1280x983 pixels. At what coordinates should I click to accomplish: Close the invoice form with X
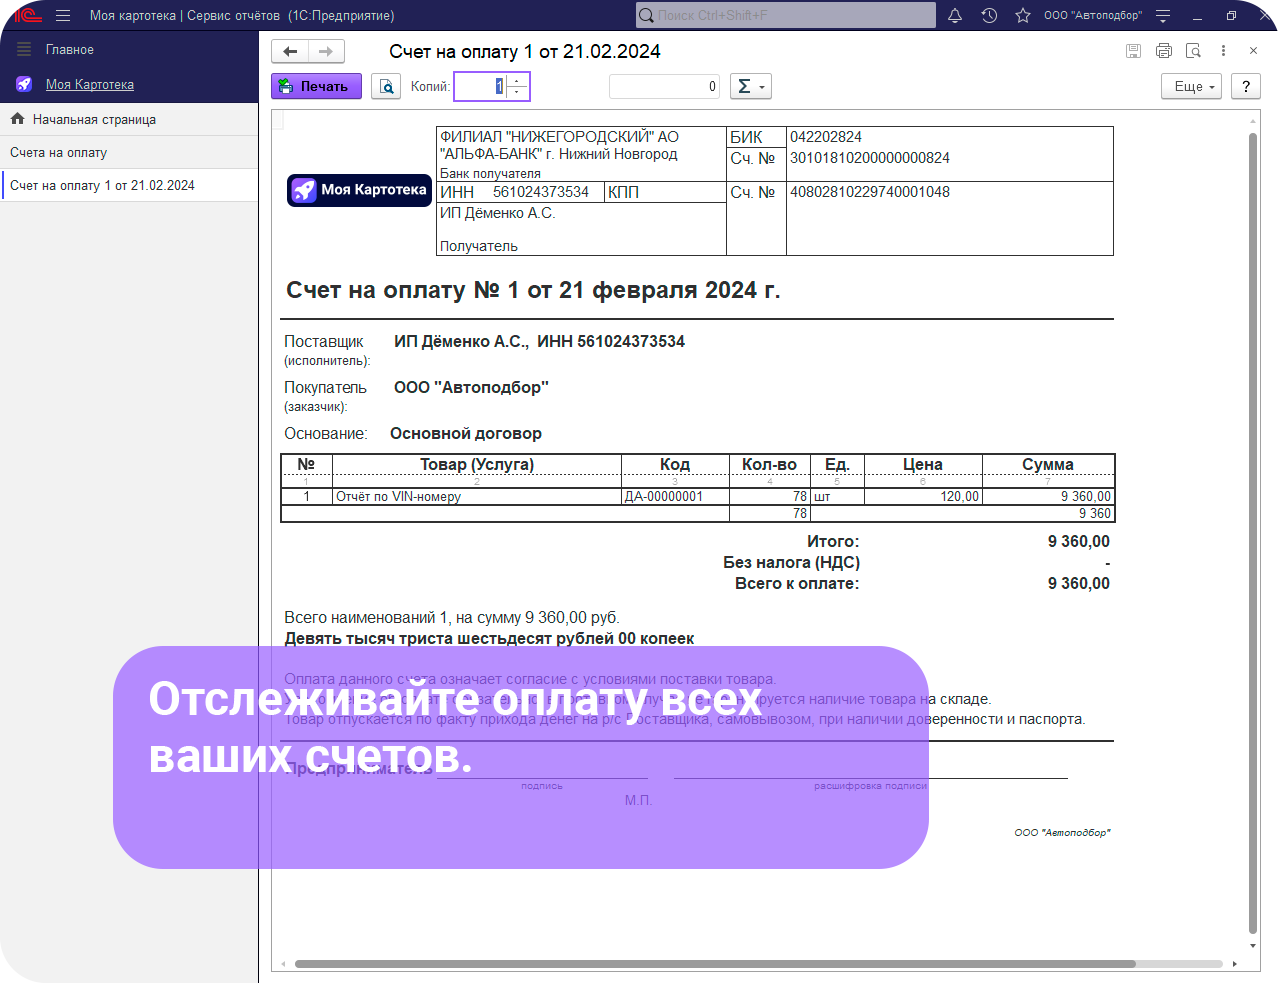(x=1253, y=51)
